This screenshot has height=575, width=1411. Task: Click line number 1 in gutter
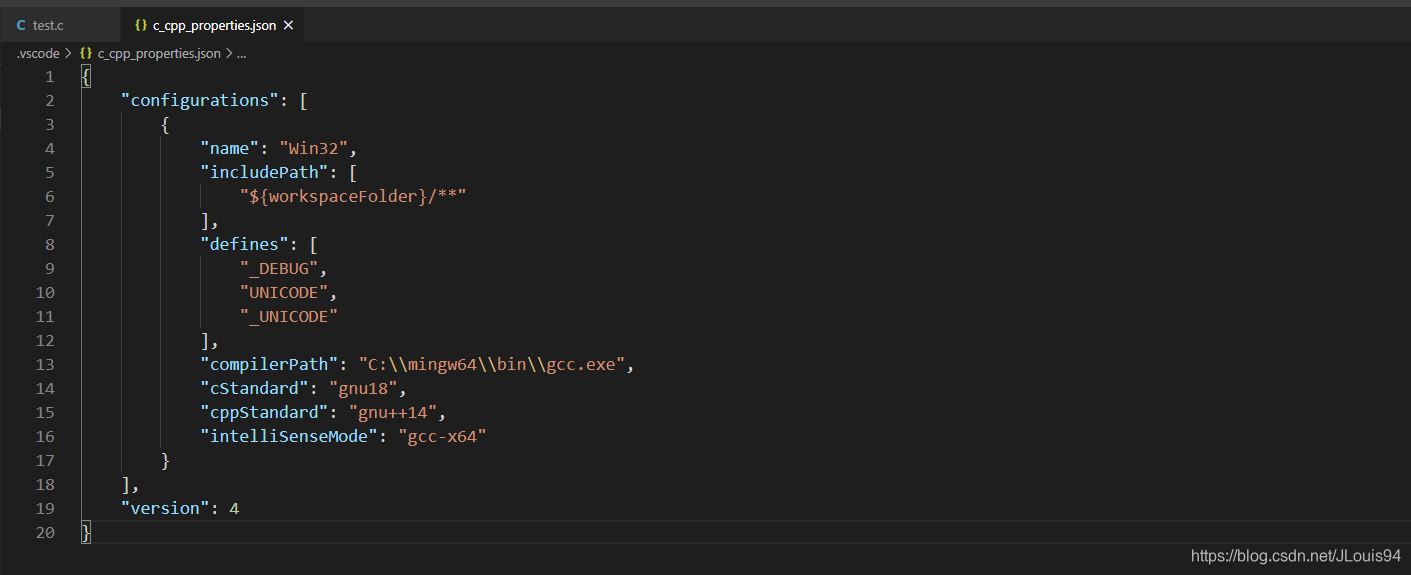click(x=50, y=77)
